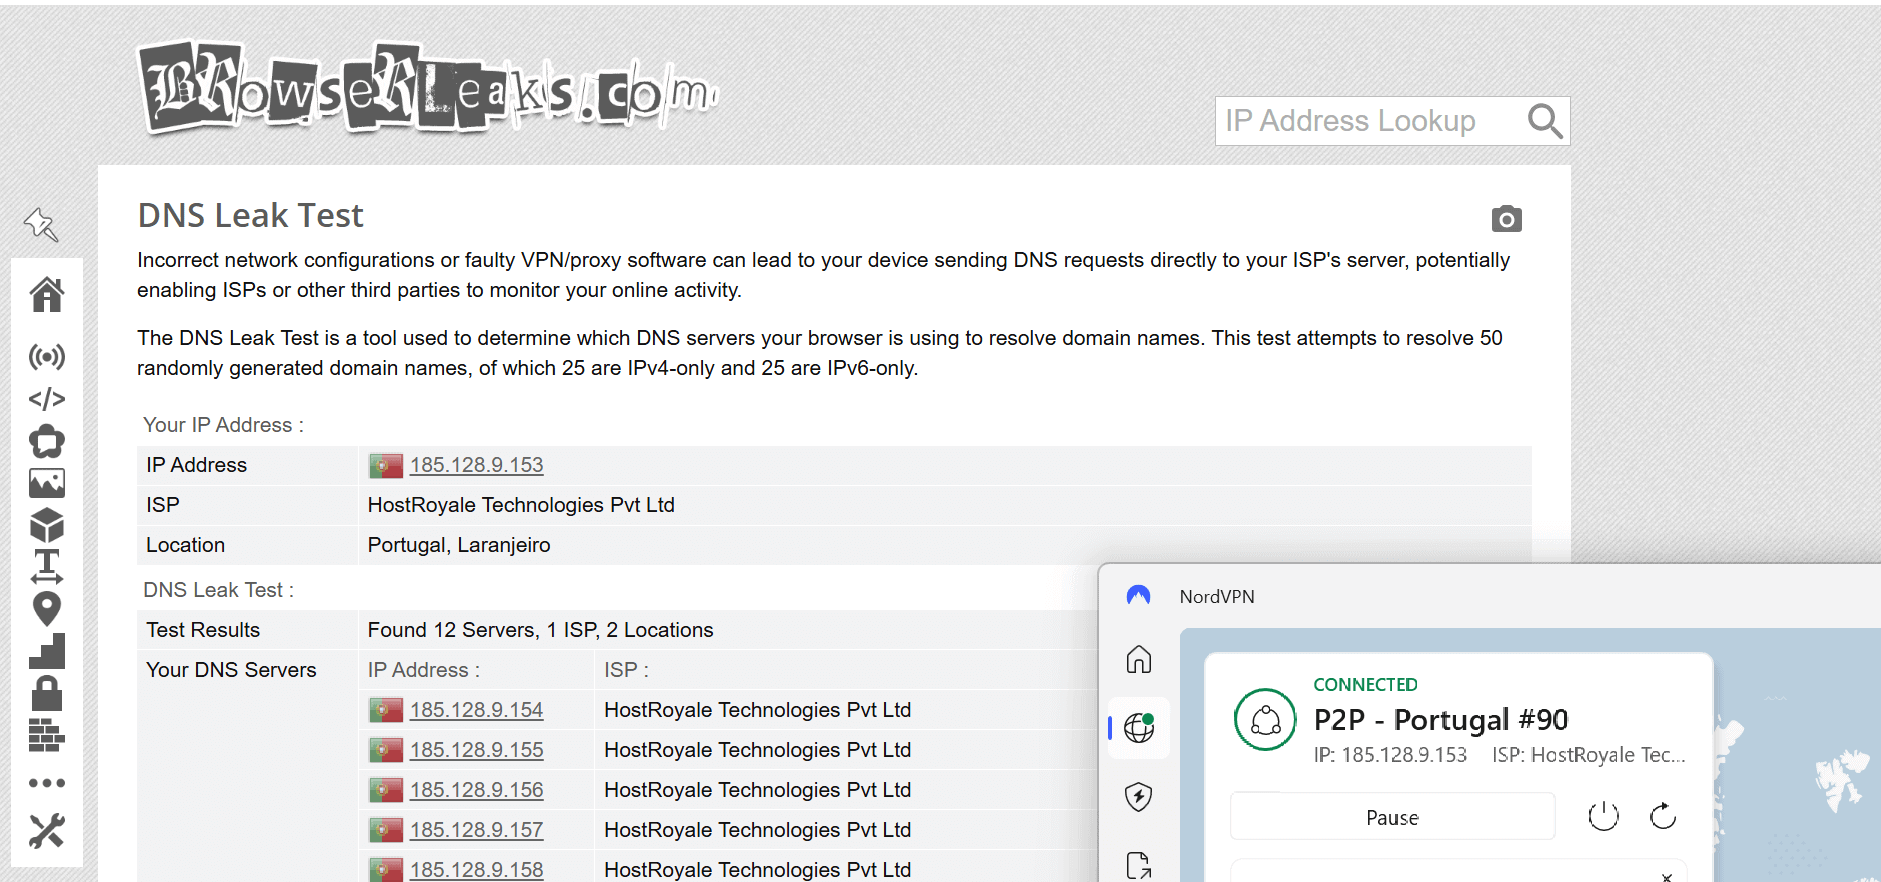Open the WebRTC broadcast signal icon

coord(47,357)
